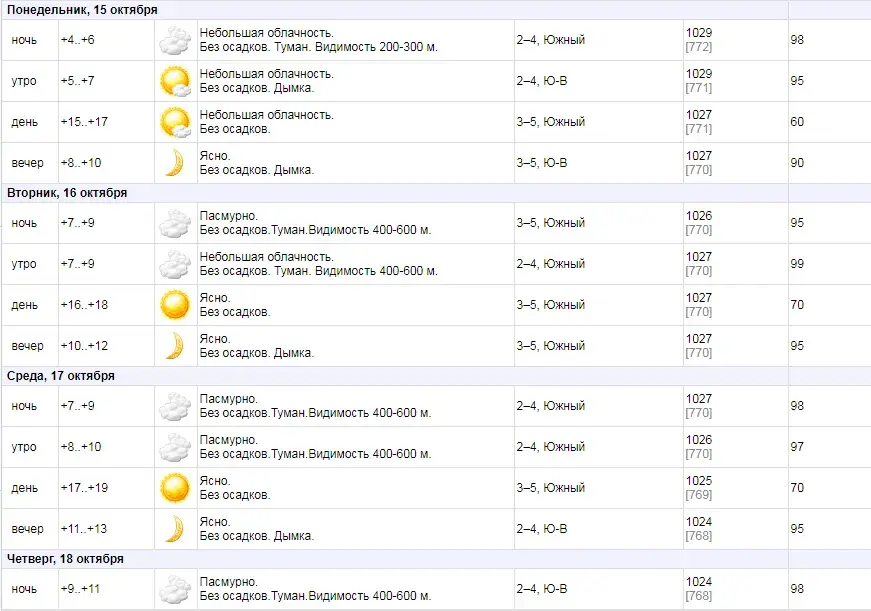
Task: Click Thursday night overcast cloud icon
Action: tap(175, 588)
